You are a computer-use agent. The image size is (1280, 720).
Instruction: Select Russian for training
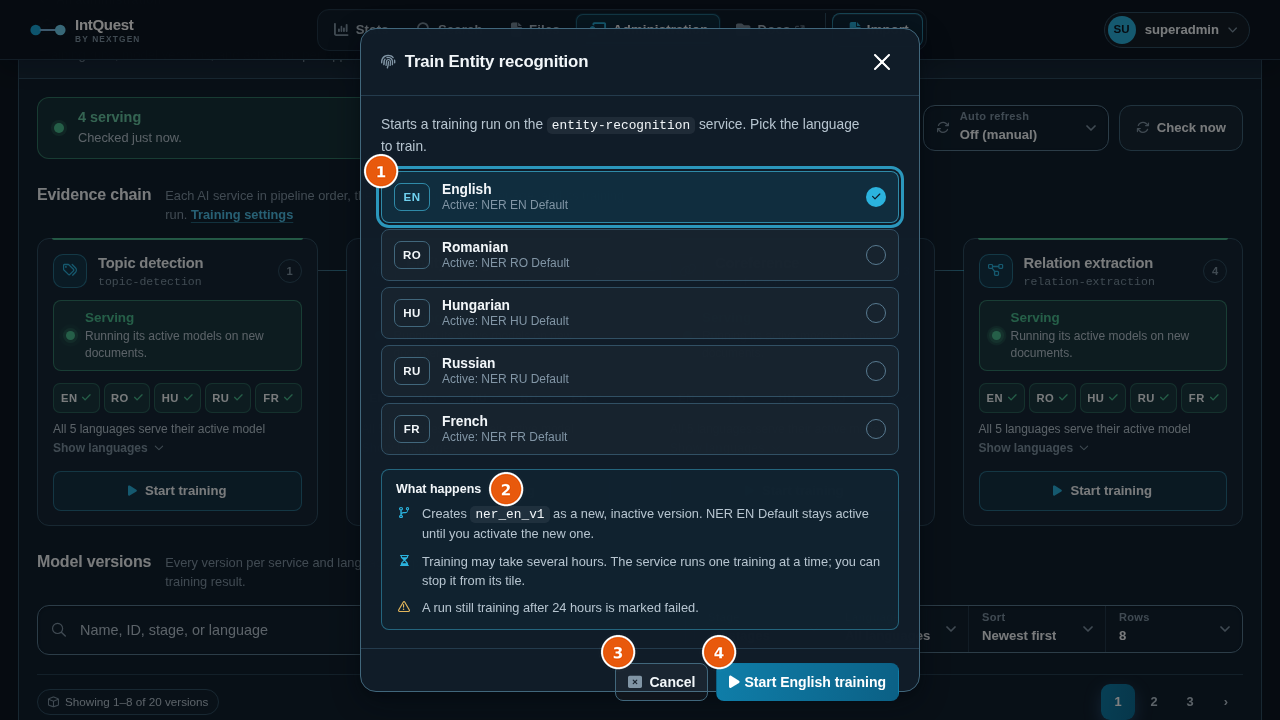pyautogui.click(x=640, y=371)
